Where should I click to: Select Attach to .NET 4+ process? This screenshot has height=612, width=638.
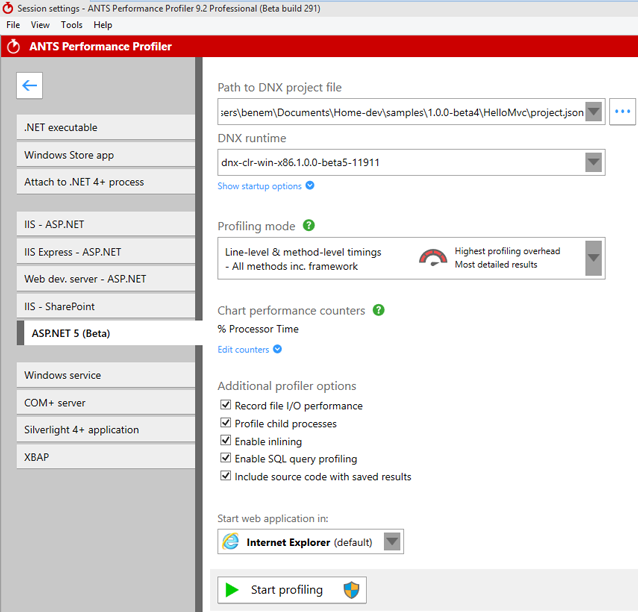click(106, 182)
